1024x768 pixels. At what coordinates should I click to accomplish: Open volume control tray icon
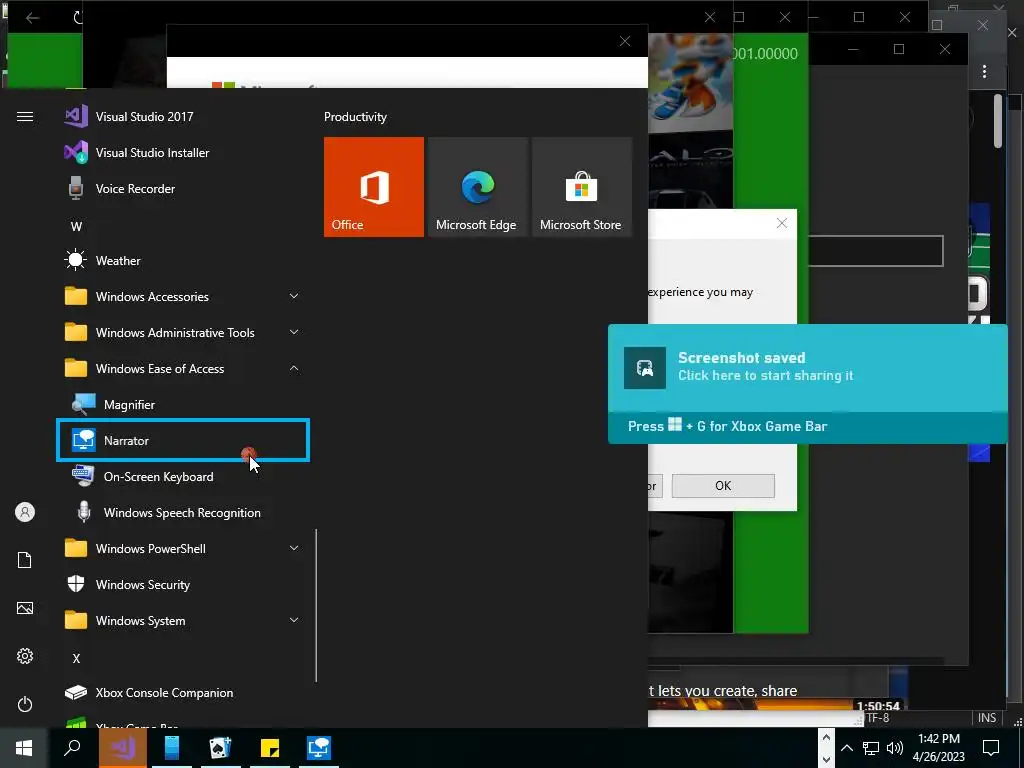(895, 748)
